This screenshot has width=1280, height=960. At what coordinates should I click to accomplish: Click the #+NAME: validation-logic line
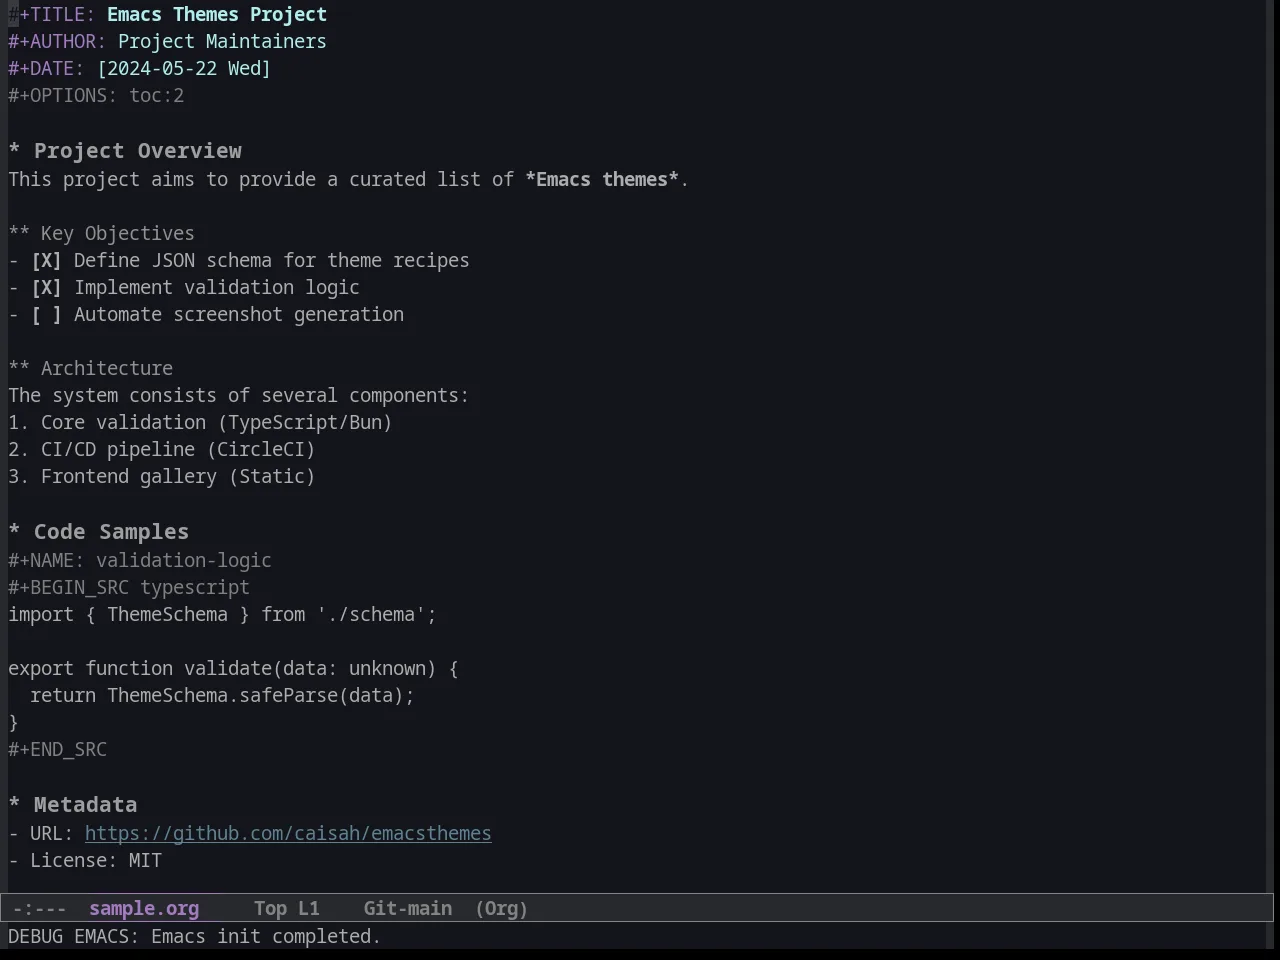coord(140,561)
